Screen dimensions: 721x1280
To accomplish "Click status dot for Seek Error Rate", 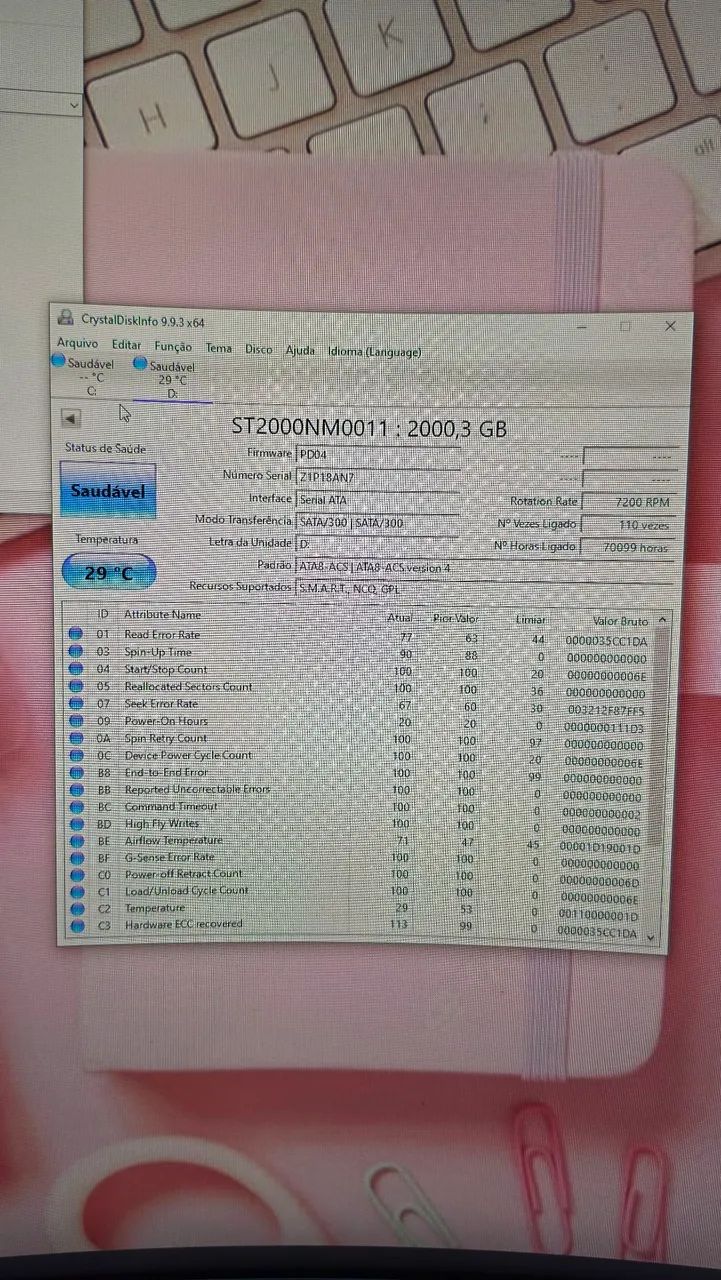I will click(75, 704).
